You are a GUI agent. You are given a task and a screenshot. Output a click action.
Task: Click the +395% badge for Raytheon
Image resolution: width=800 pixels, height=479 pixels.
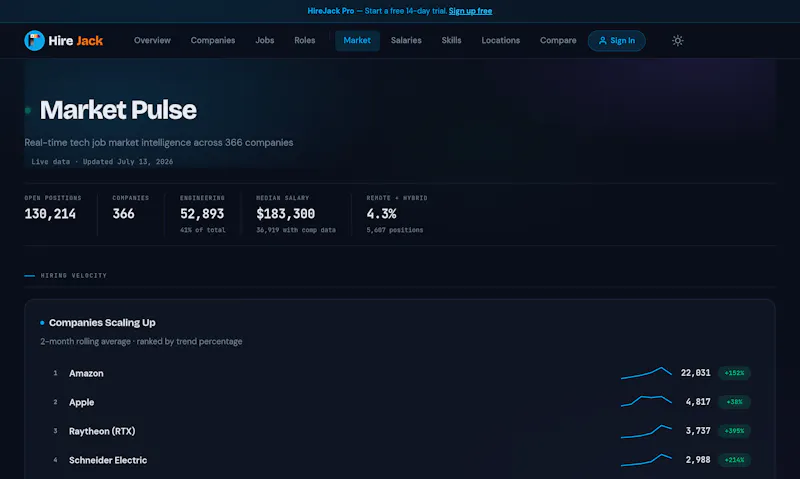[734, 431]
